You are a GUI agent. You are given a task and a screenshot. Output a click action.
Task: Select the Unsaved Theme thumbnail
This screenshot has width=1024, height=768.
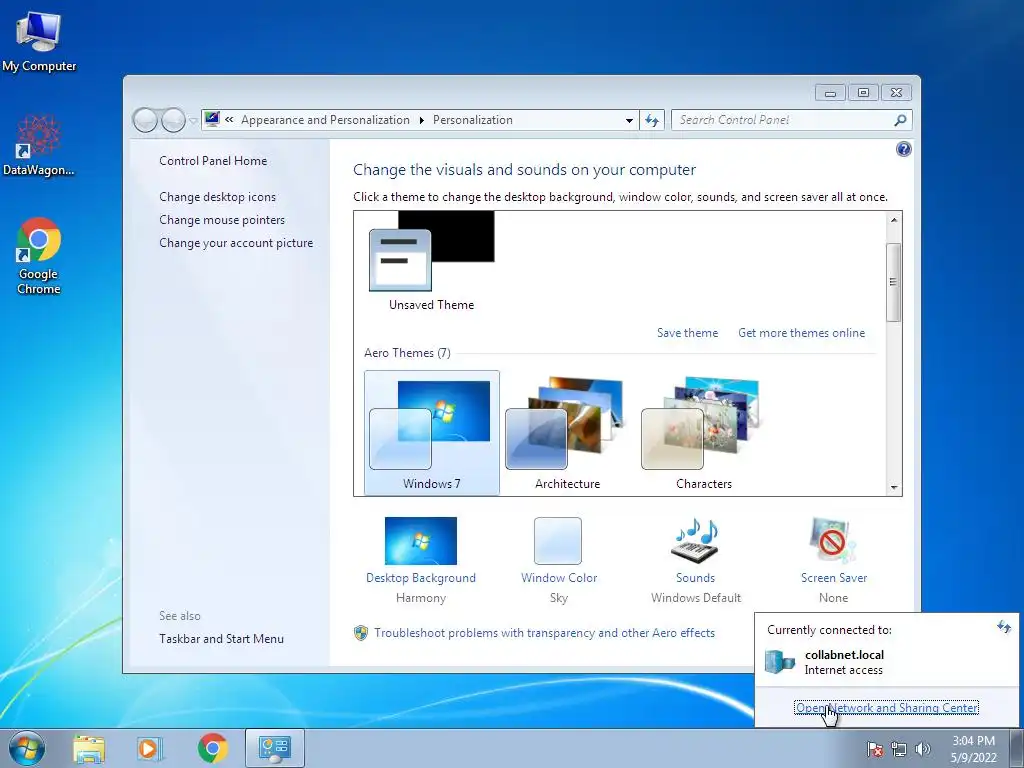[432, 261]
